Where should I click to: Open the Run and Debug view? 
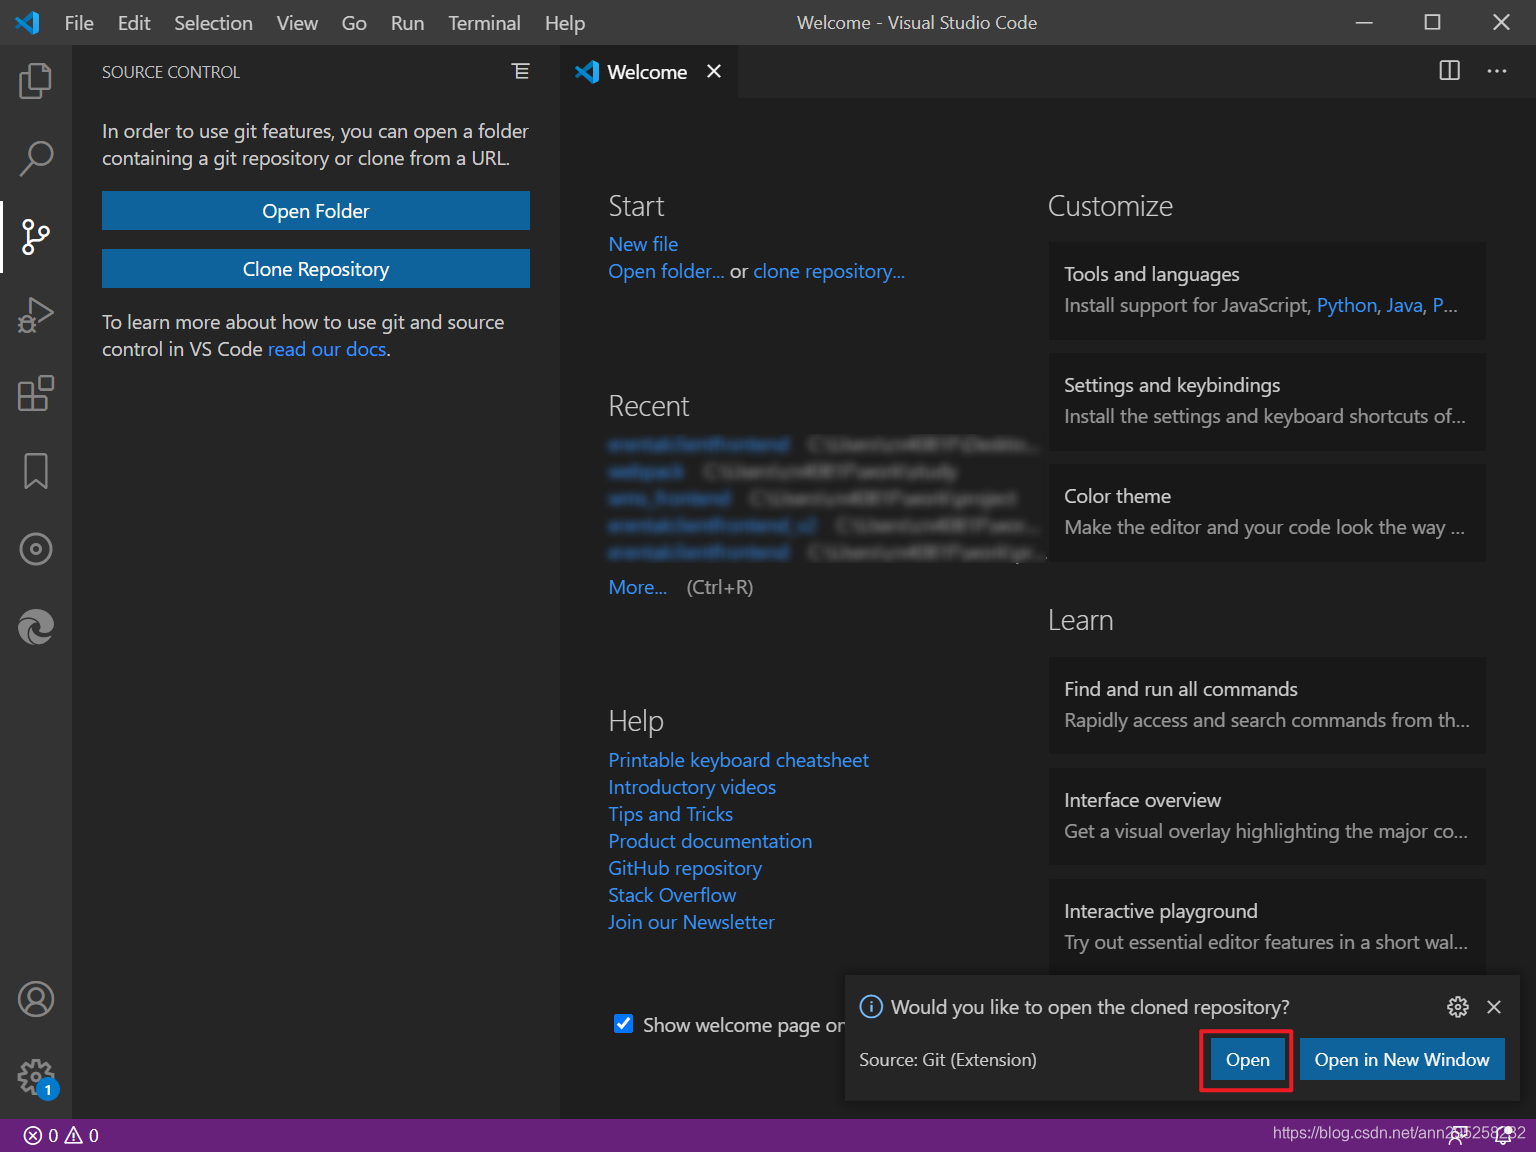36,314
